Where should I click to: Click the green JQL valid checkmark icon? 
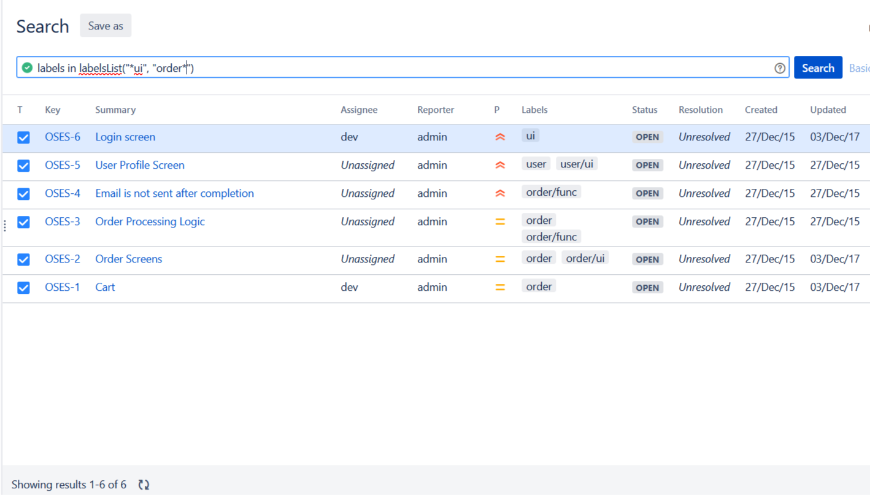pyautogui.click(x=27, y=68)
